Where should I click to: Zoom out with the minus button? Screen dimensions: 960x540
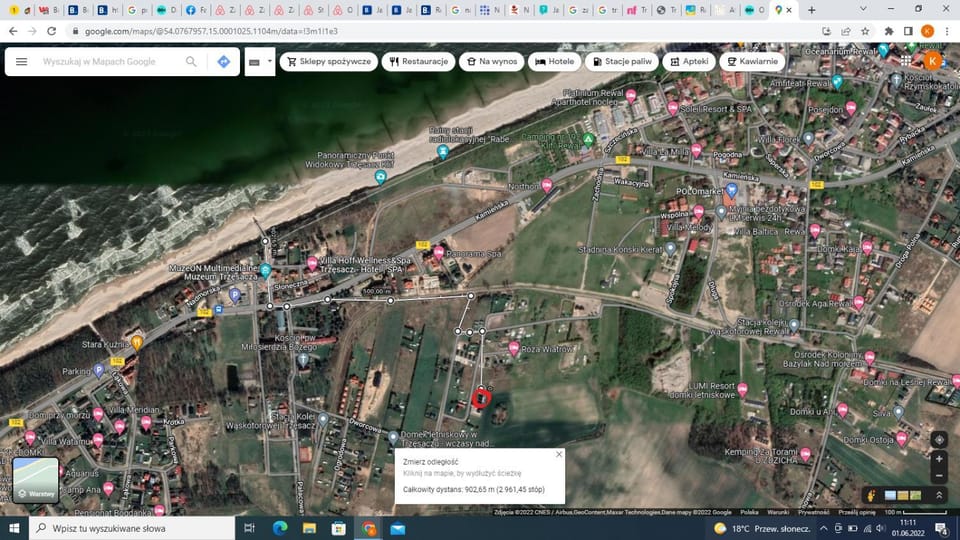tap(939, 476)
